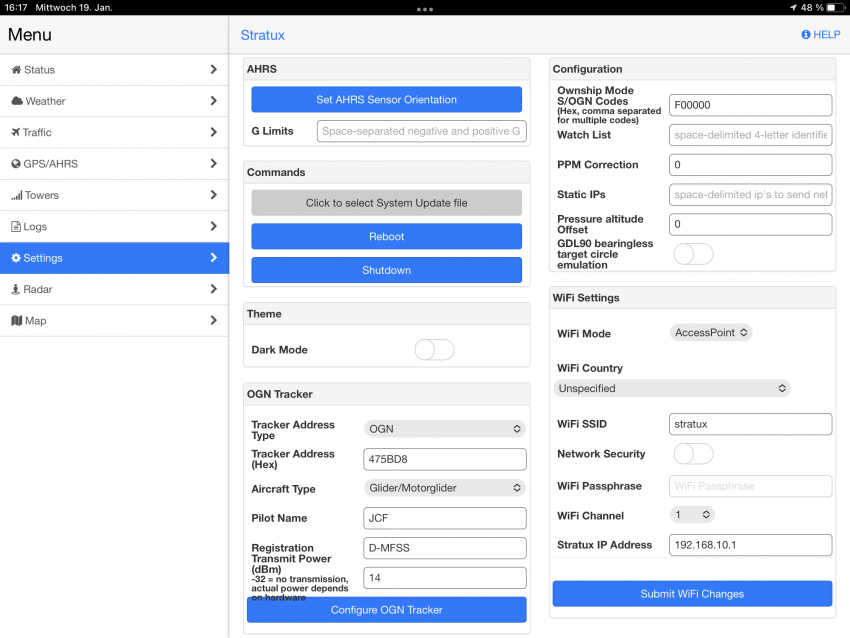This screenshot has height=638, width=850.
Task: Expand the Weather menu chevron
Action: (x=214, y=101)
